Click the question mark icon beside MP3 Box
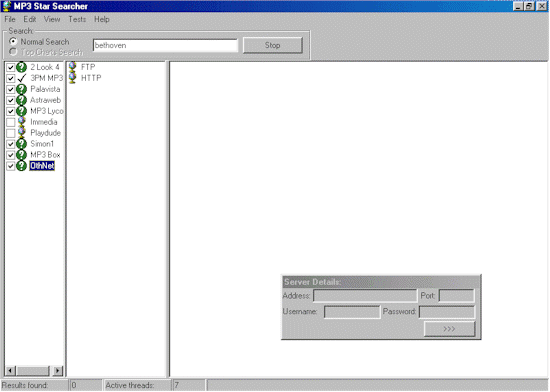Viewport: 550px width, 392px height. point(21,155)
